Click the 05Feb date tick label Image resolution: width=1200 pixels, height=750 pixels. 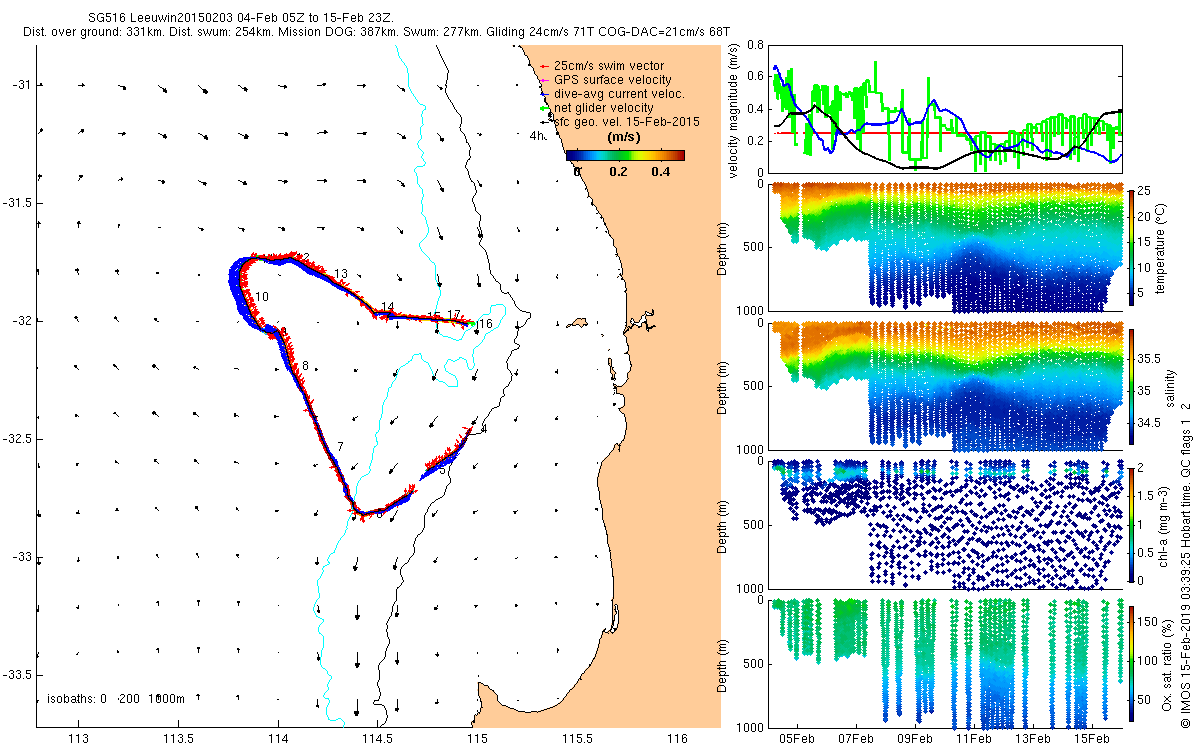(799, 739)
